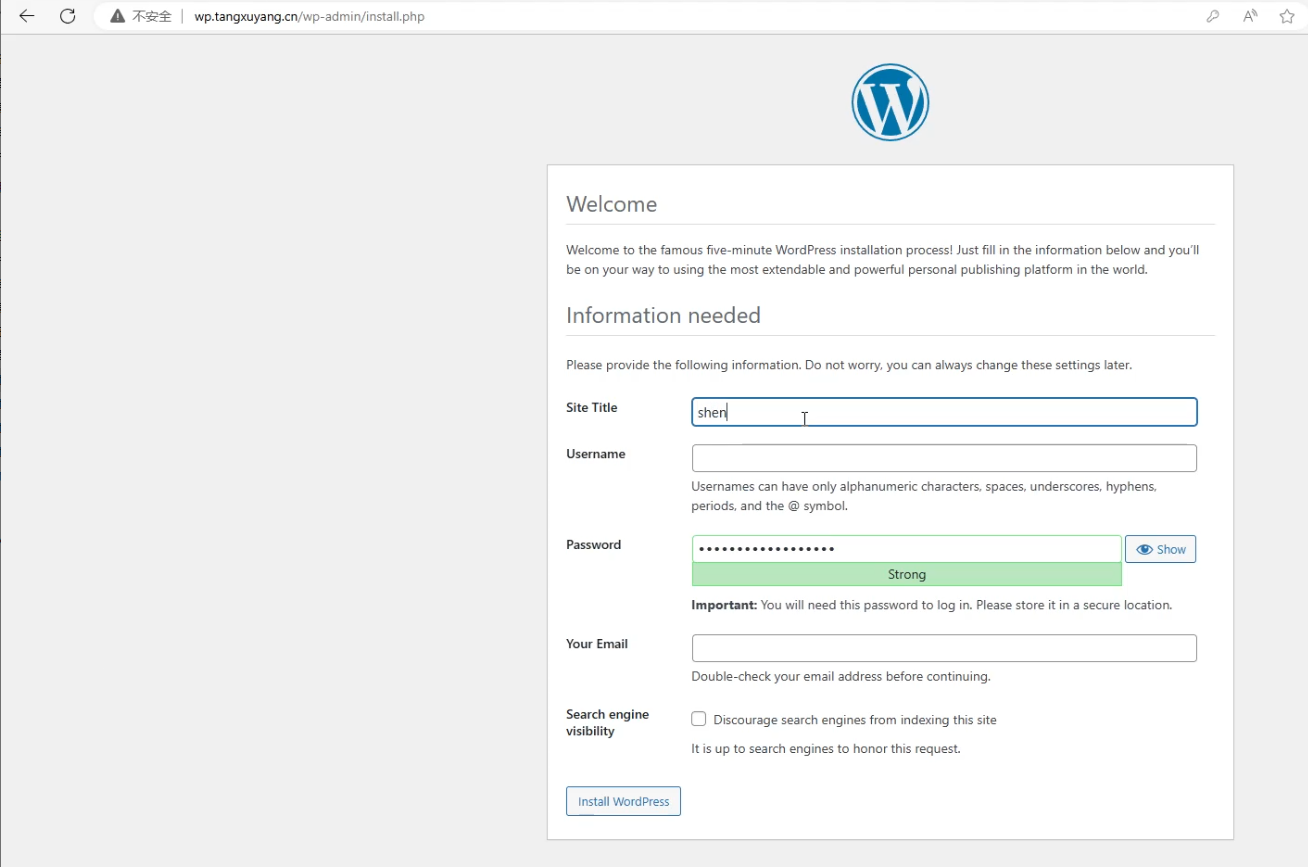1308x867 pixels.
Task: Click the Strong password strength indicator
Action: 906,574
